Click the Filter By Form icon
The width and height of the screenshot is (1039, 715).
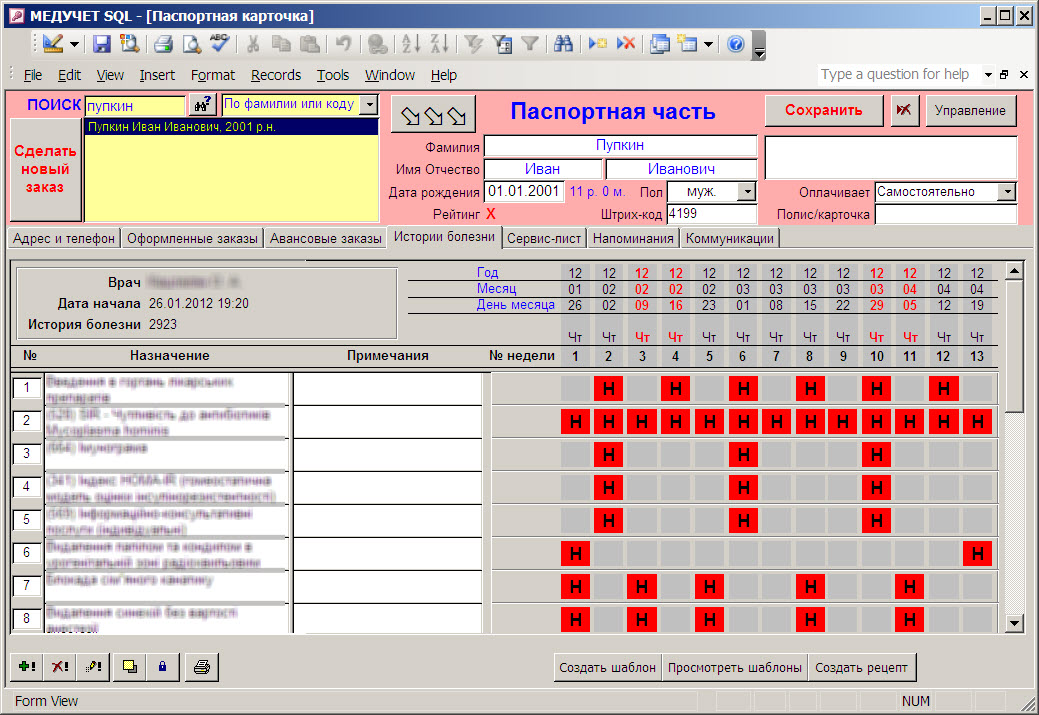[x=502, y=44]
